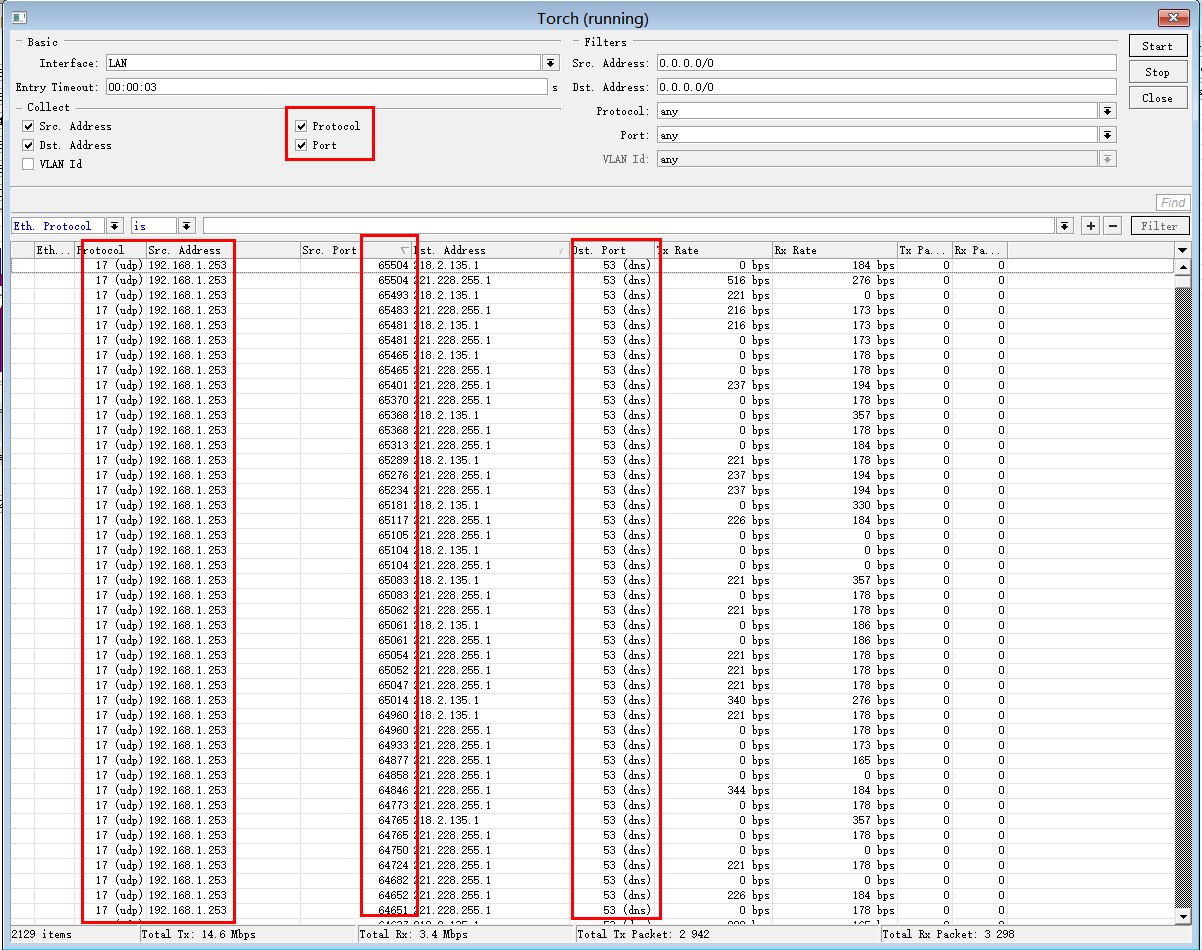Screen dimensions: 1202x950
Task: Toggle Dst. Address collection checkbox
Action: (28, 145)
